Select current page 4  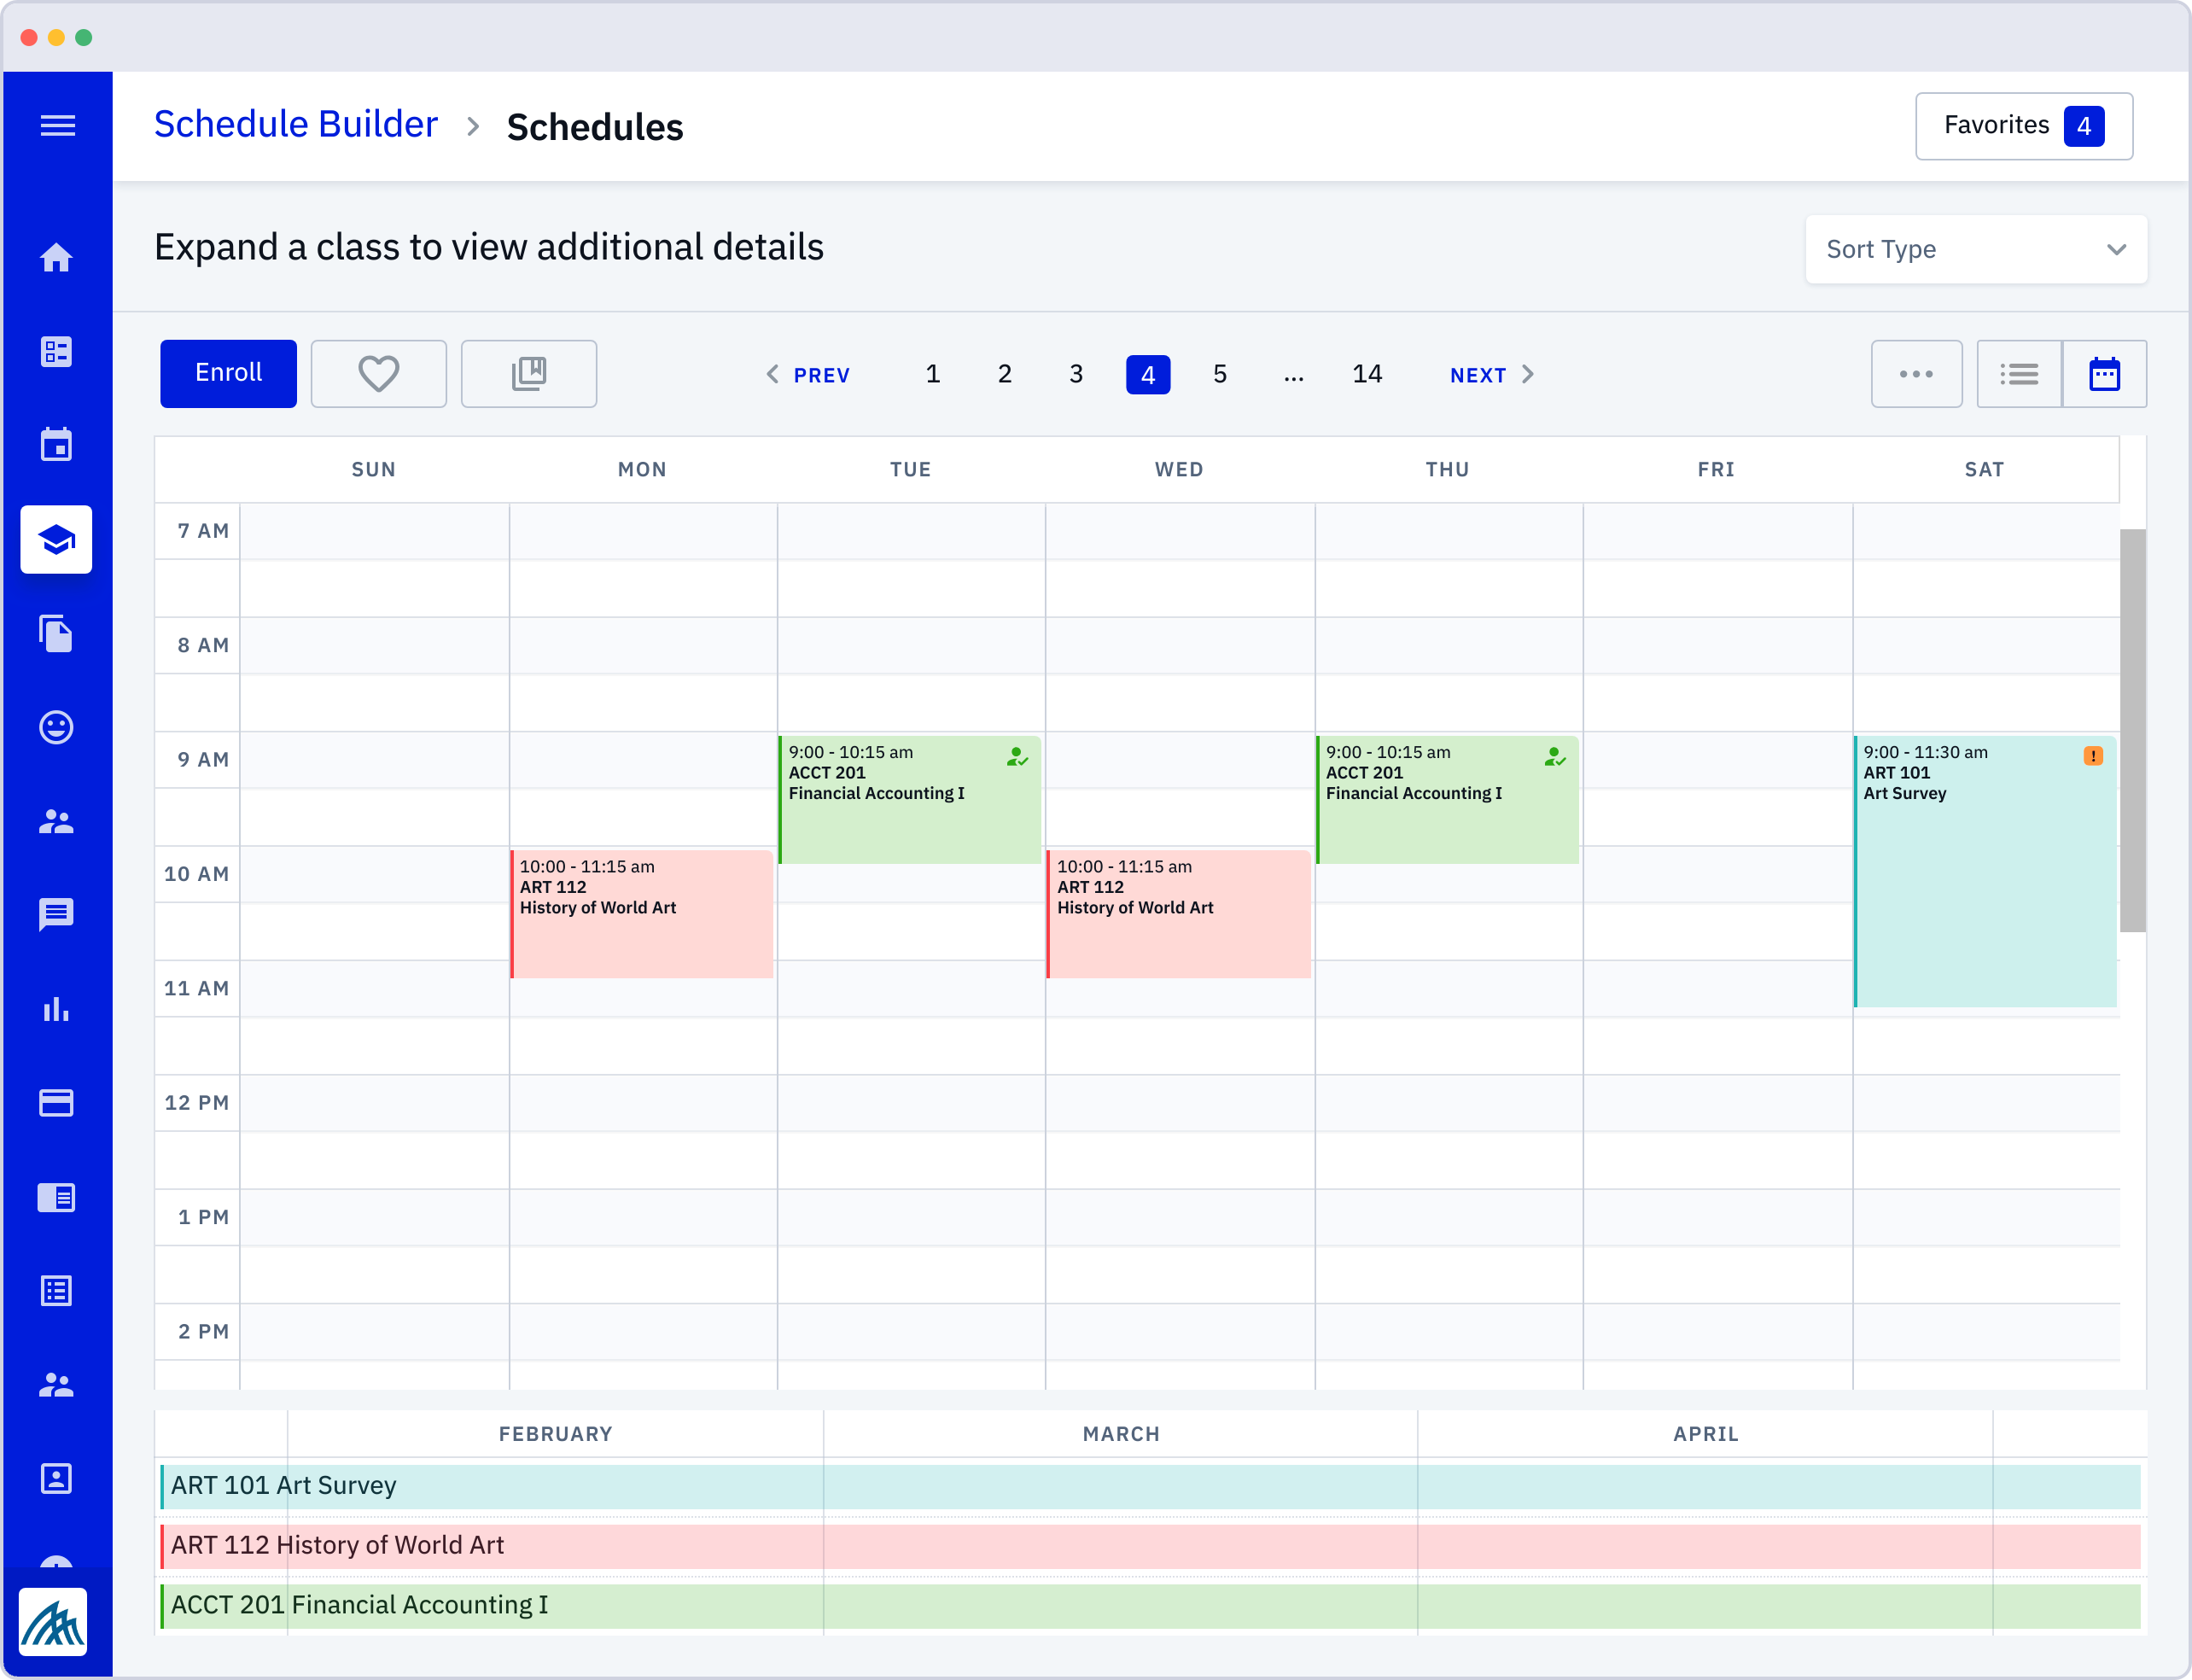point(1148,375)
